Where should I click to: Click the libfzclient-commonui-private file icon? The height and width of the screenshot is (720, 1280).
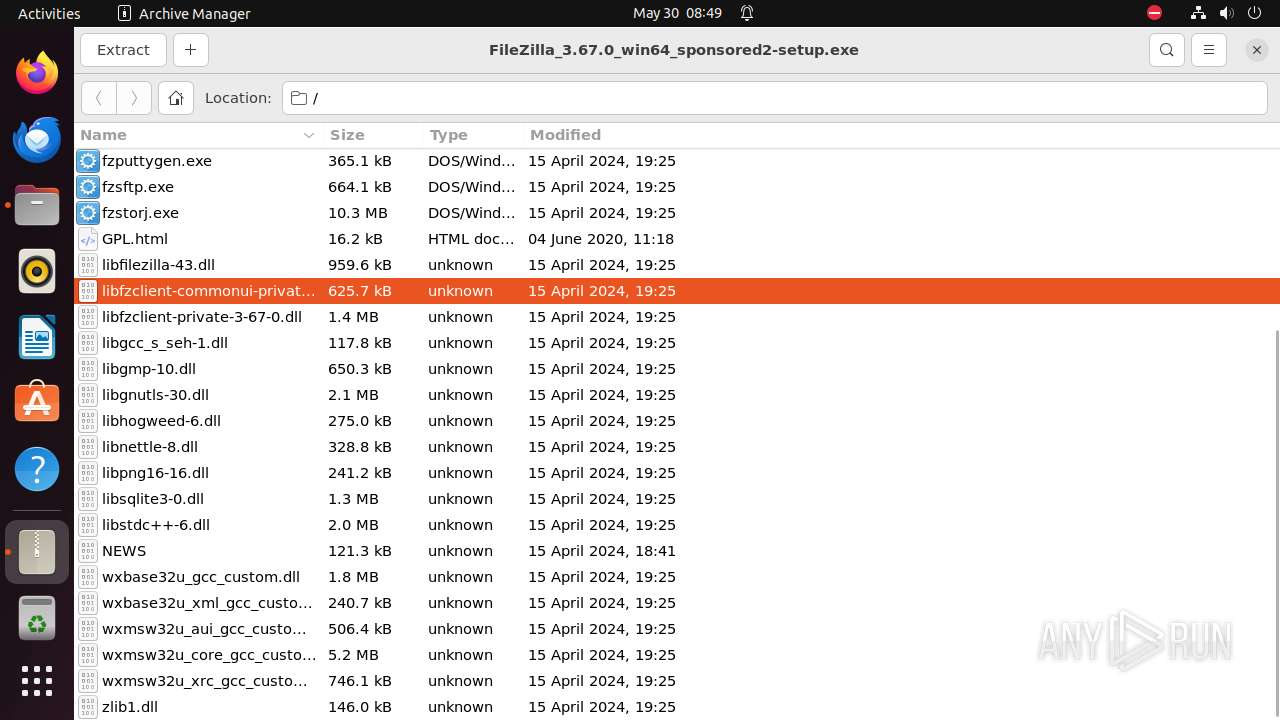click(88, 291)
